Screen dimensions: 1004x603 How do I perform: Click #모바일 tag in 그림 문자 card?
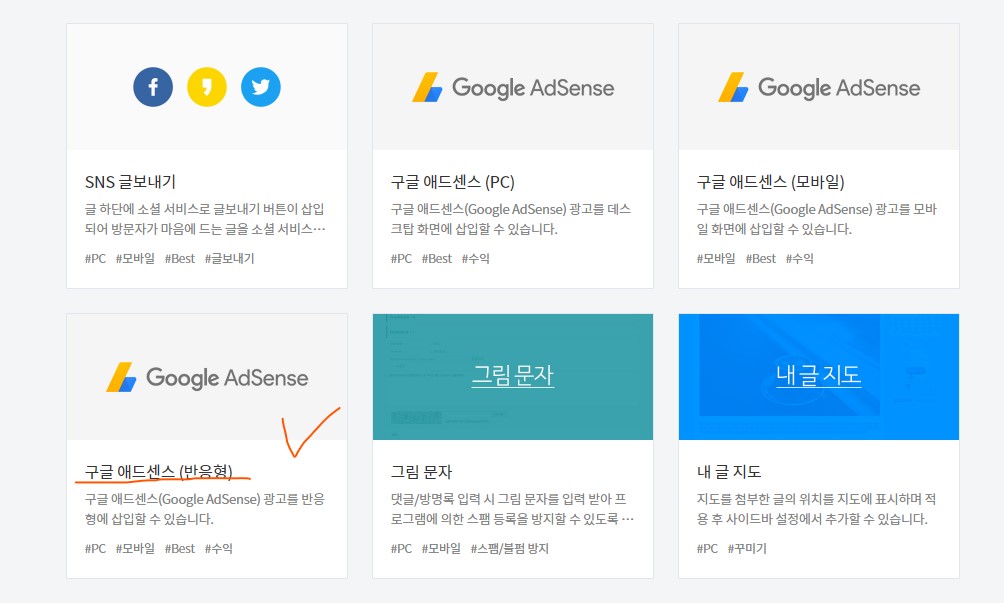coord(441,549)
